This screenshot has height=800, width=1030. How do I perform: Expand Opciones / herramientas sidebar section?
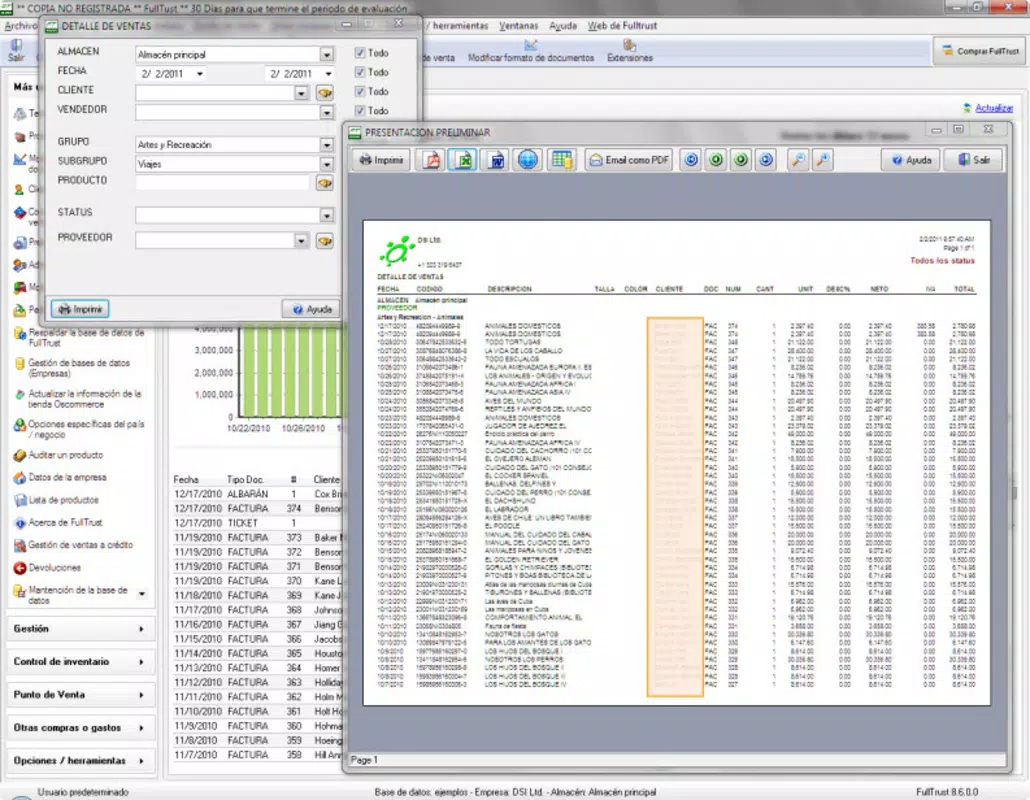(80, 761)
